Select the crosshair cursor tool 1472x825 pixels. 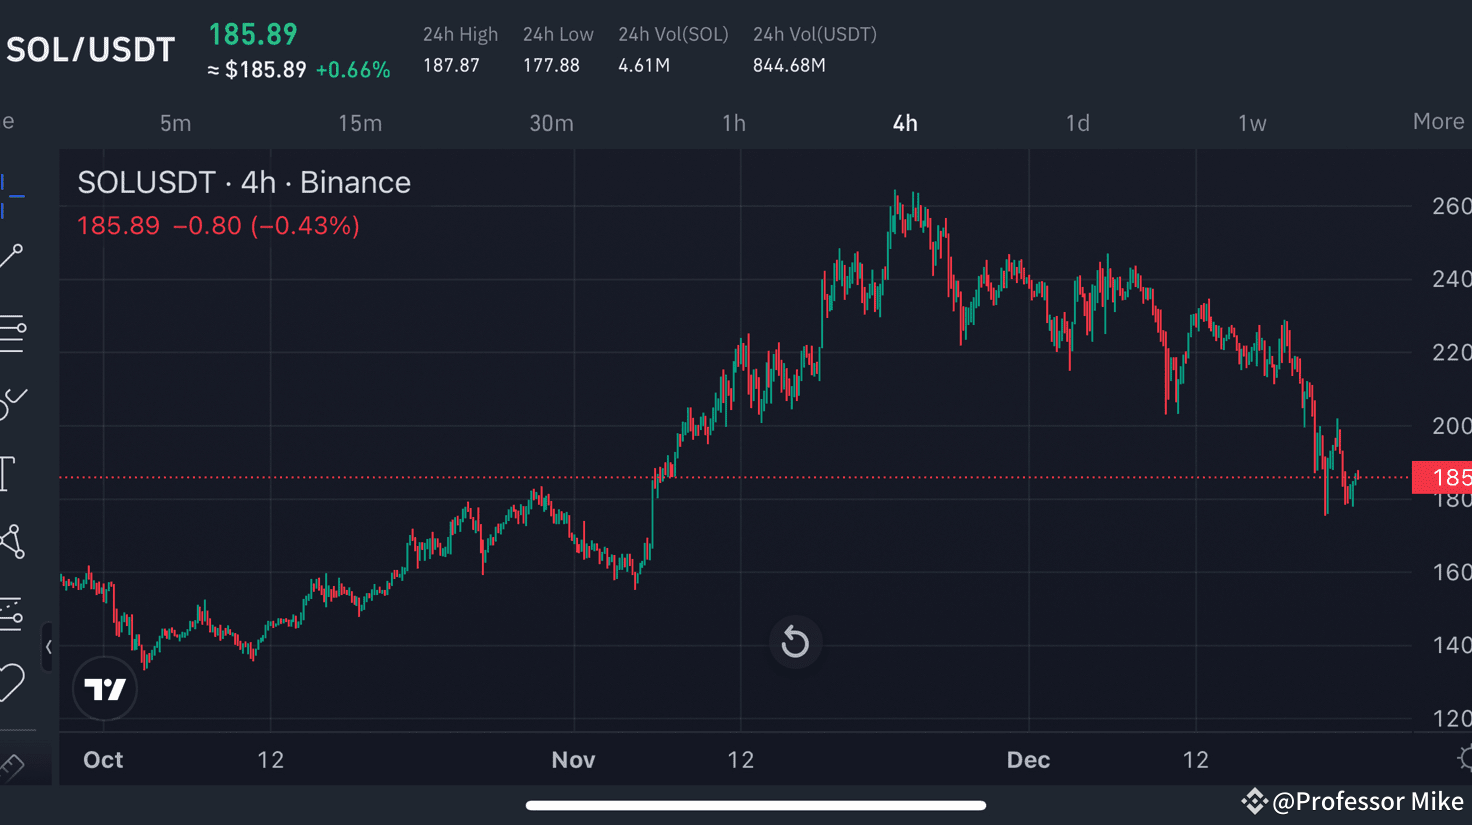pyautogui.click(x=10, y=195)
